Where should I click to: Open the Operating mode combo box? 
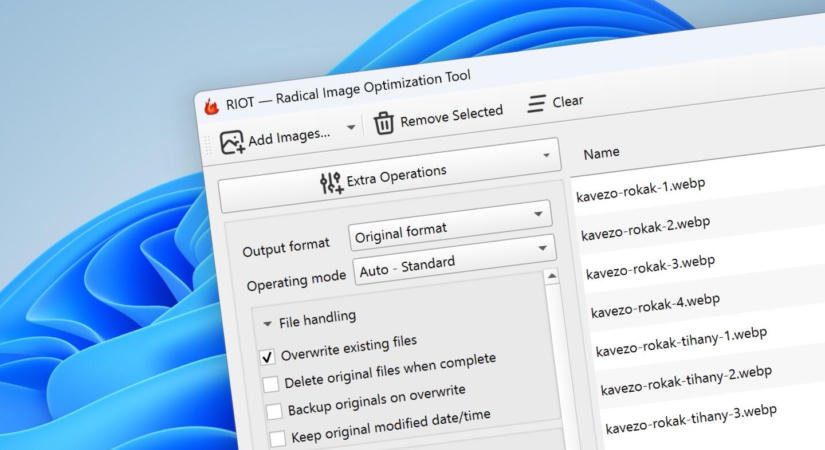click(455, 259)
